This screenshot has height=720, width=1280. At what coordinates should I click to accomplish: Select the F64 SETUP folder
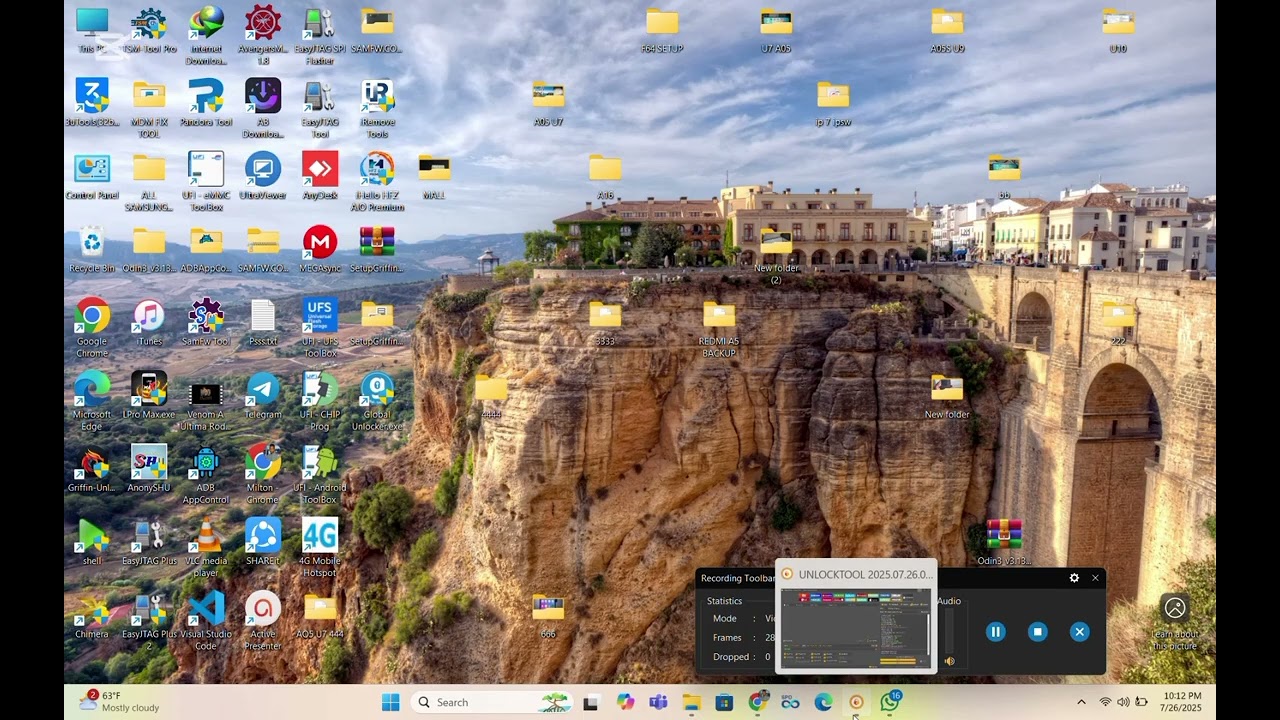(x=662, y=30)
